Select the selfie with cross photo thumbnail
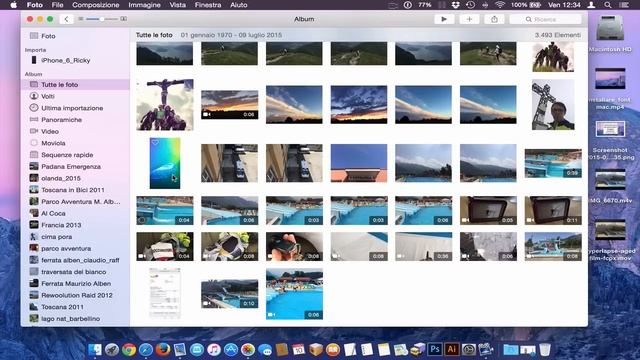This screenshot has width=640, height=360. coord(553,105)
